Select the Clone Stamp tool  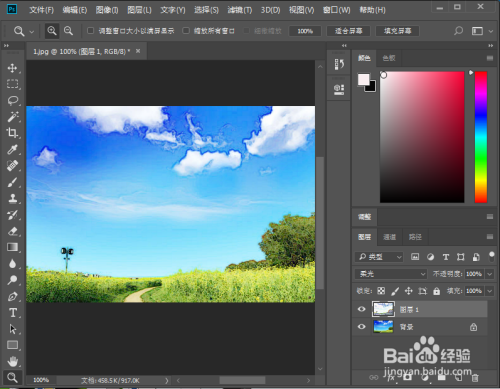coord(13,198)
